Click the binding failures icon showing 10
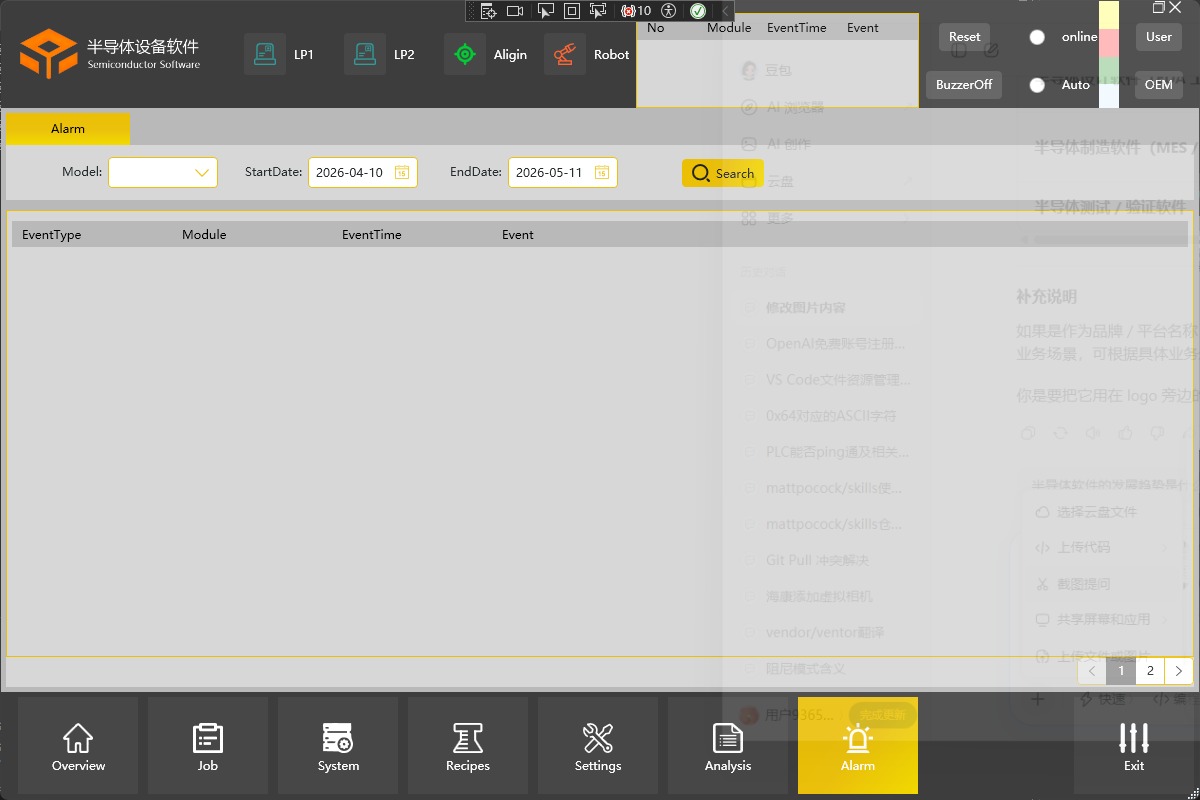1200x800 pixels. pyautogui.click(x=636, y=11)
